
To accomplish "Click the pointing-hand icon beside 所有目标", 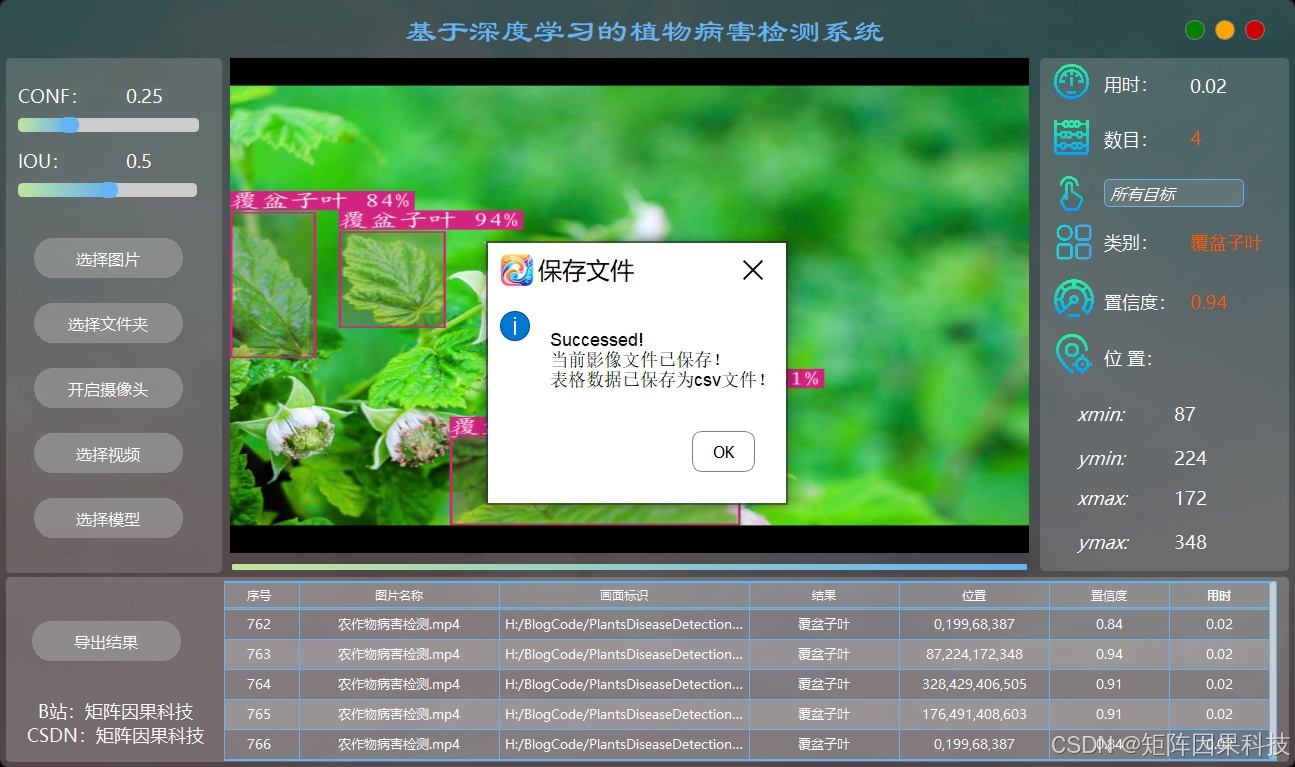I will pyautogui.click(x=1071, y=193).
